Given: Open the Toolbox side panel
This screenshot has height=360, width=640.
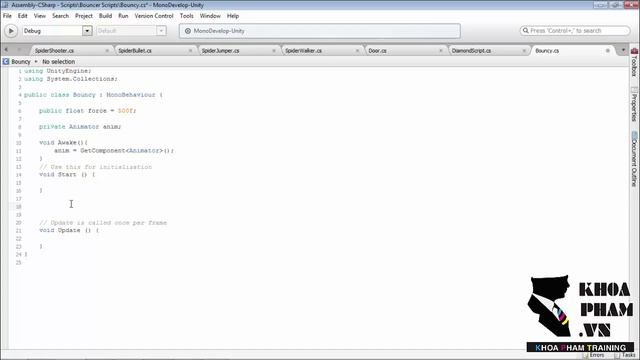Looking at the screenshot, I should [x=634, y=62].
